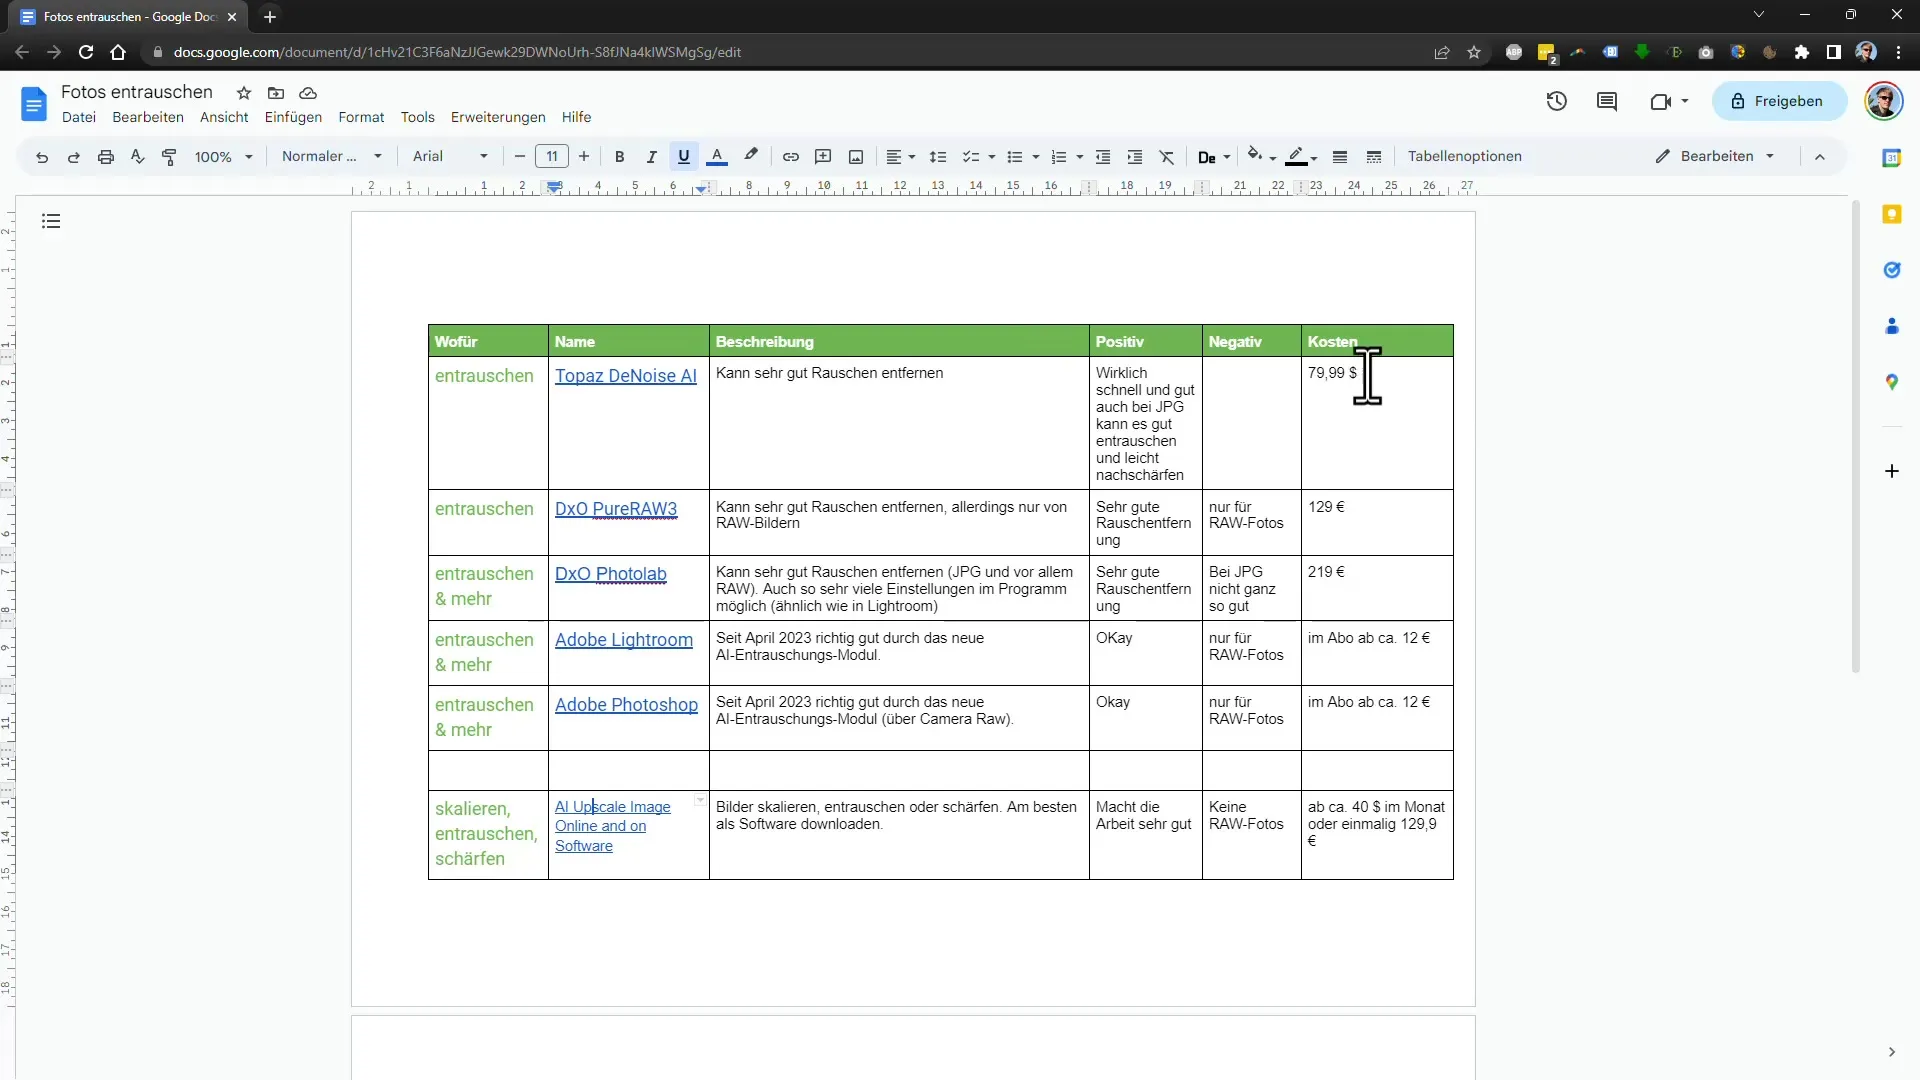This screenshot has width=1920, height=1080.
Task: Expand the font size dropdown showing 11
Action: (x=550, y=156)
